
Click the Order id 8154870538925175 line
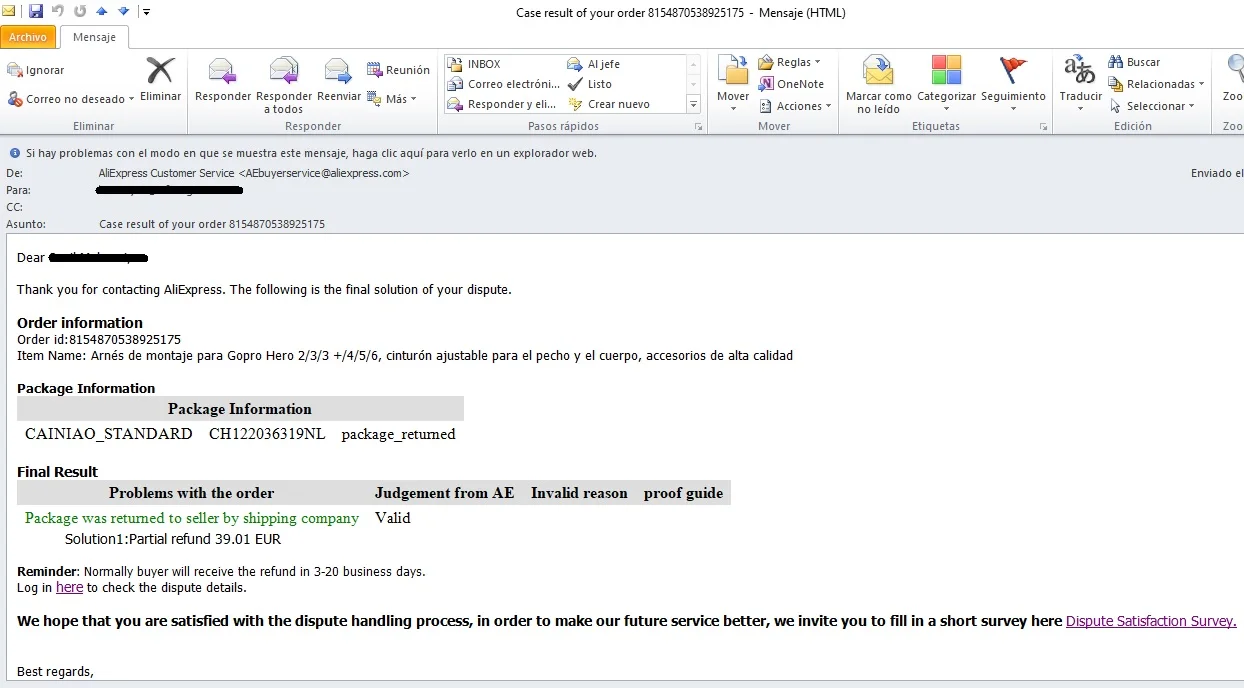click(99, 340)
